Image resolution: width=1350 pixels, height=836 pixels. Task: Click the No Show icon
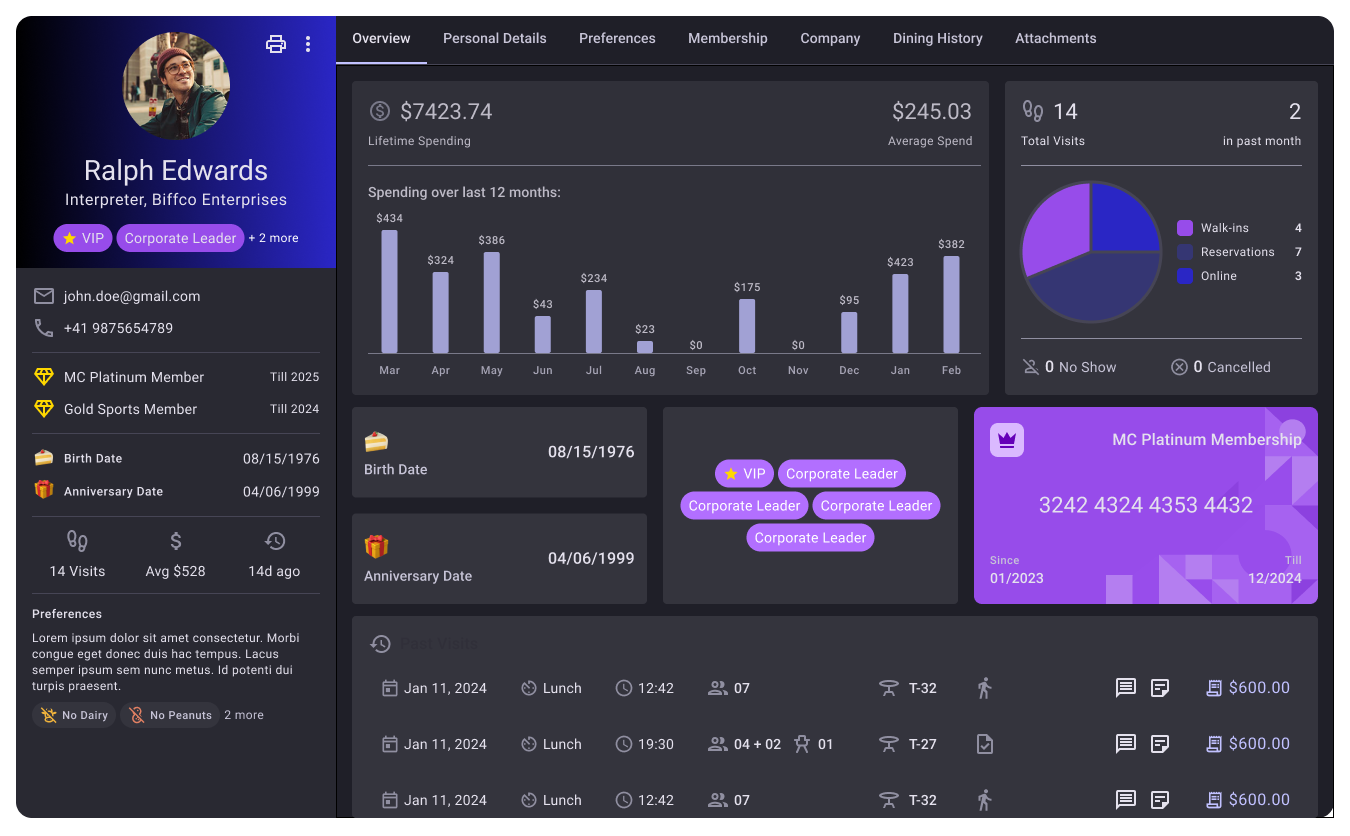point(1031,367)
